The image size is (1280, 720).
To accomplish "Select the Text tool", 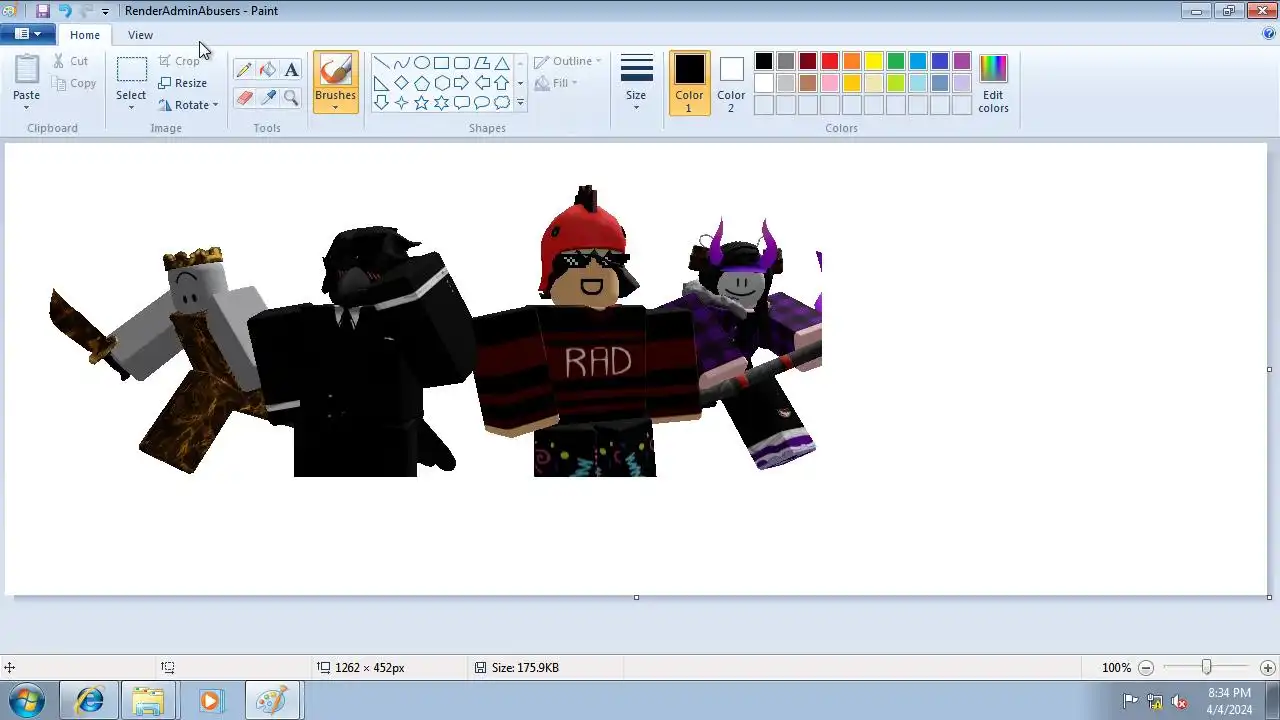I will click(x=291, y=70).
